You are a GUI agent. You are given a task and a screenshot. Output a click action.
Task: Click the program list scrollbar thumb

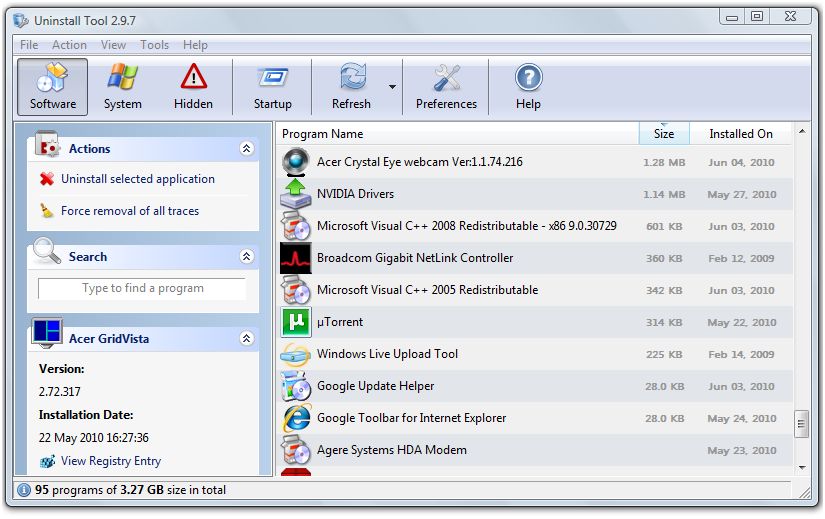(x=801, y=424)
